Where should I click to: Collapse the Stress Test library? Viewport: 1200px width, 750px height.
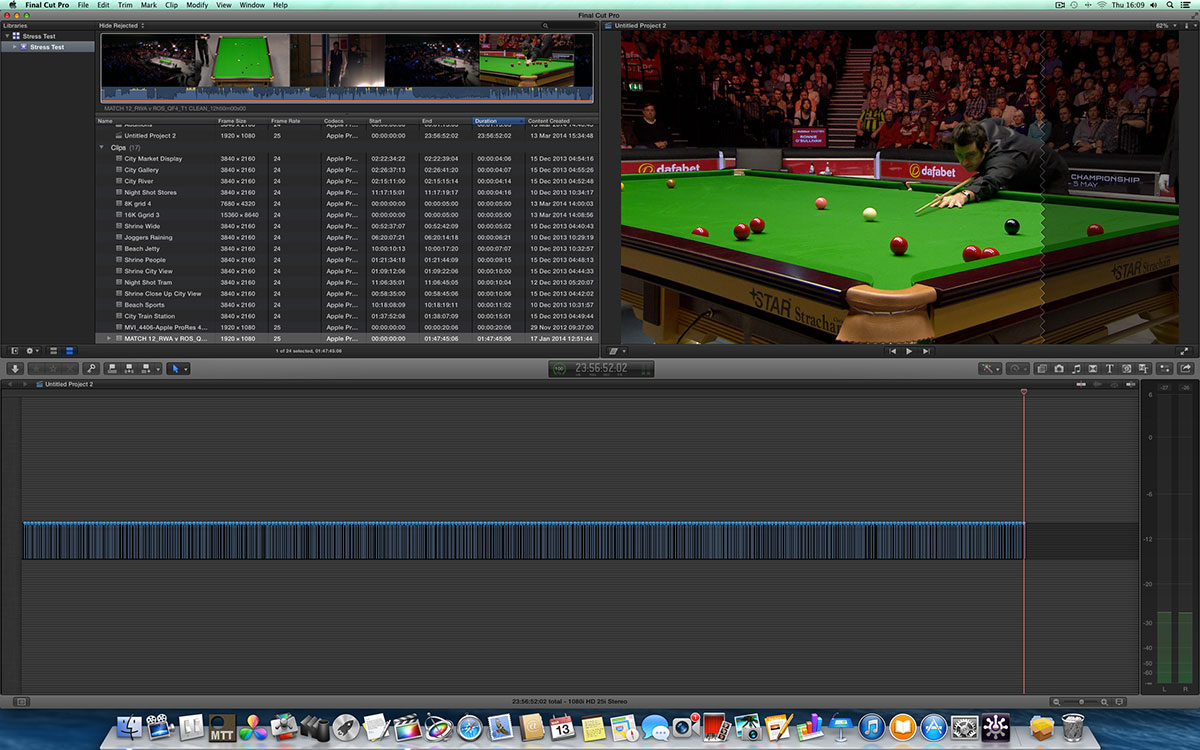(6, 36)
